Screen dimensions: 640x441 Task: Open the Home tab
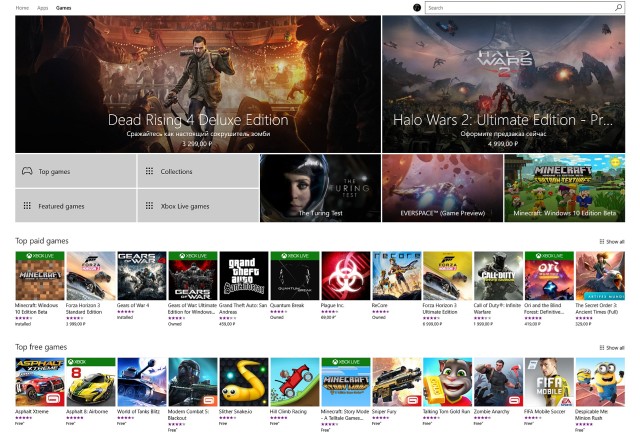[x=22, y=8]
